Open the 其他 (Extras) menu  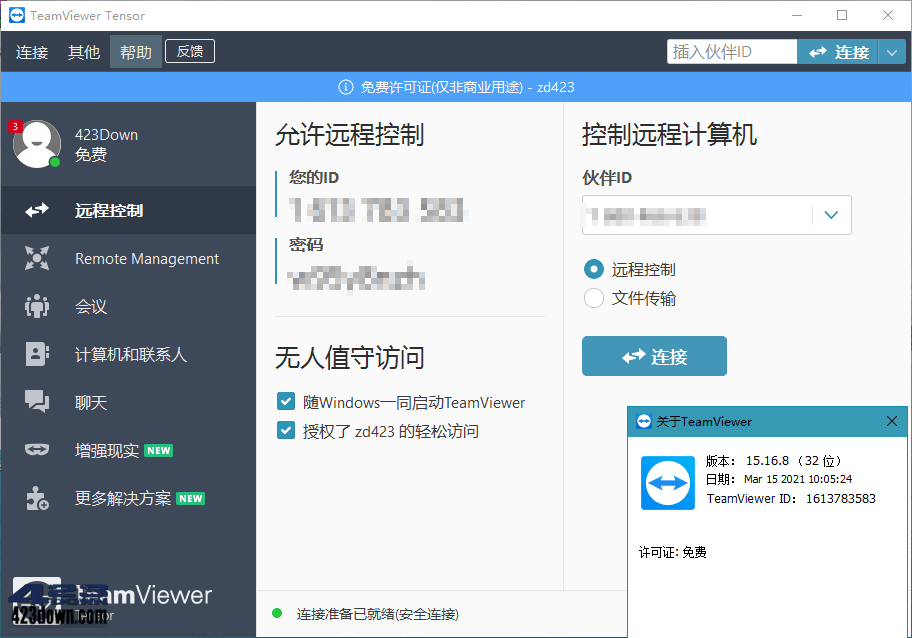(x=84, y=52)
